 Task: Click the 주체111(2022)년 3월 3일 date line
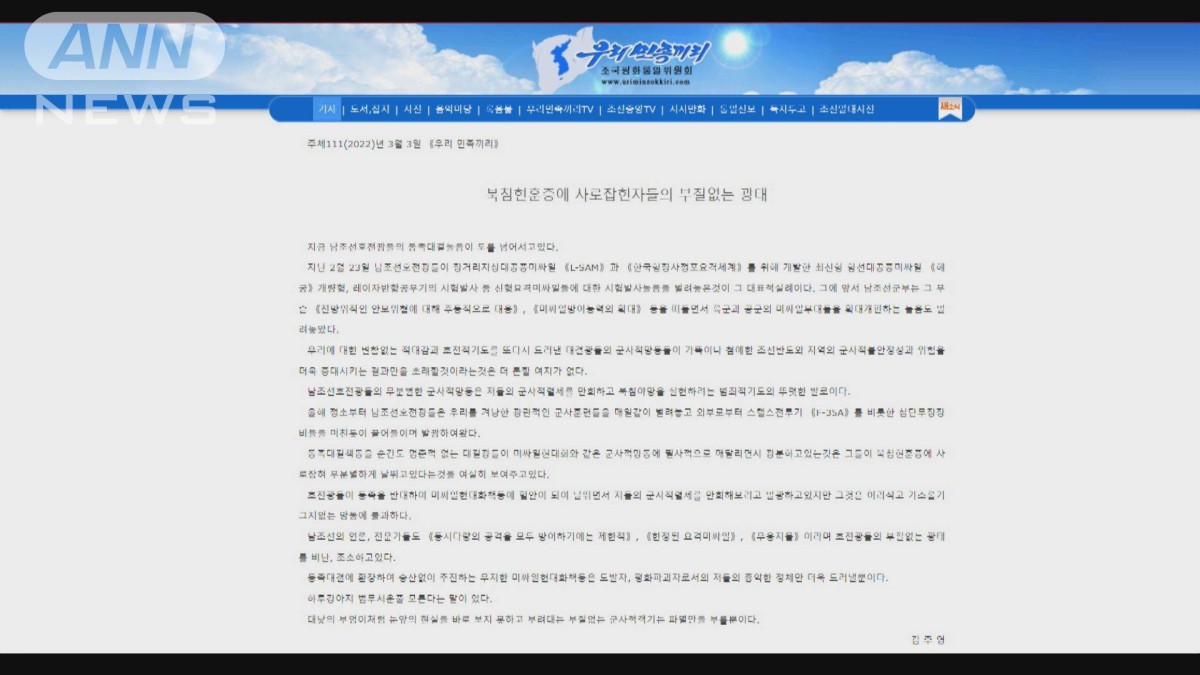pyautogui.click(x=402, y=143)
